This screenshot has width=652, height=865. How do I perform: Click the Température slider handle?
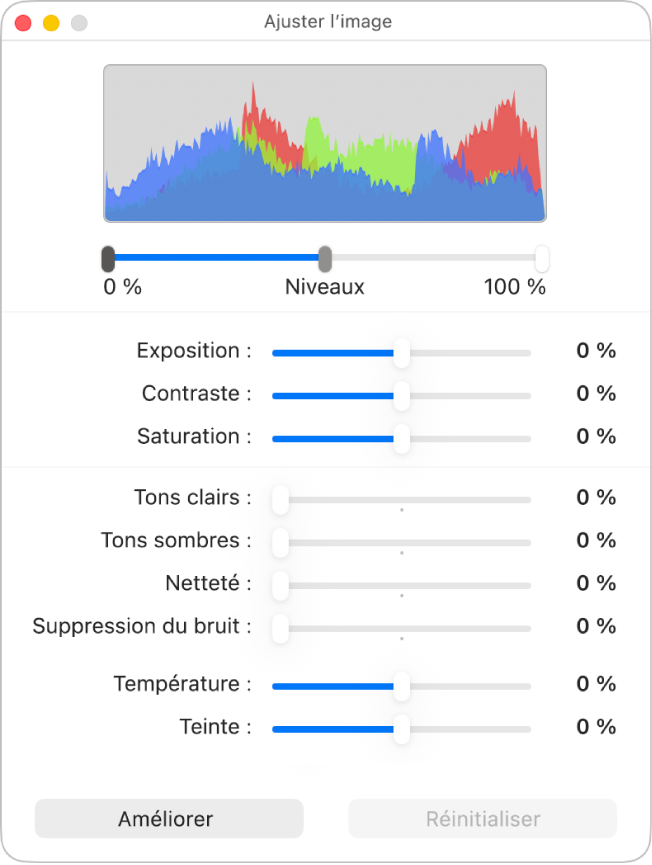pyautogui.click(x=401, y=686)
